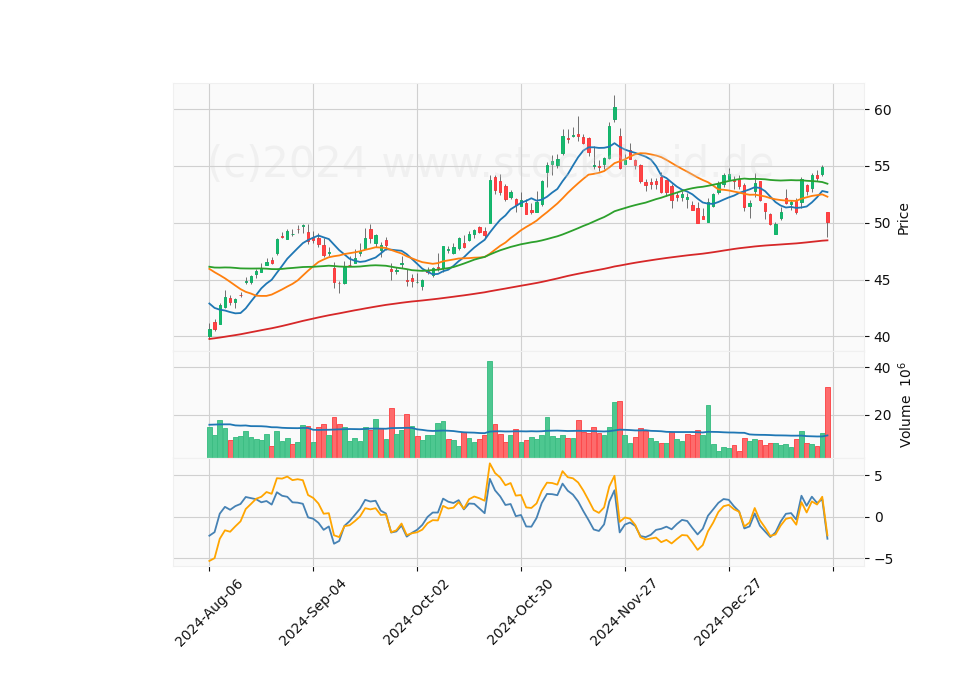Click the 2024-Nov-27 date label
Viewport: 960px width, 690px height.
[624, 612]
